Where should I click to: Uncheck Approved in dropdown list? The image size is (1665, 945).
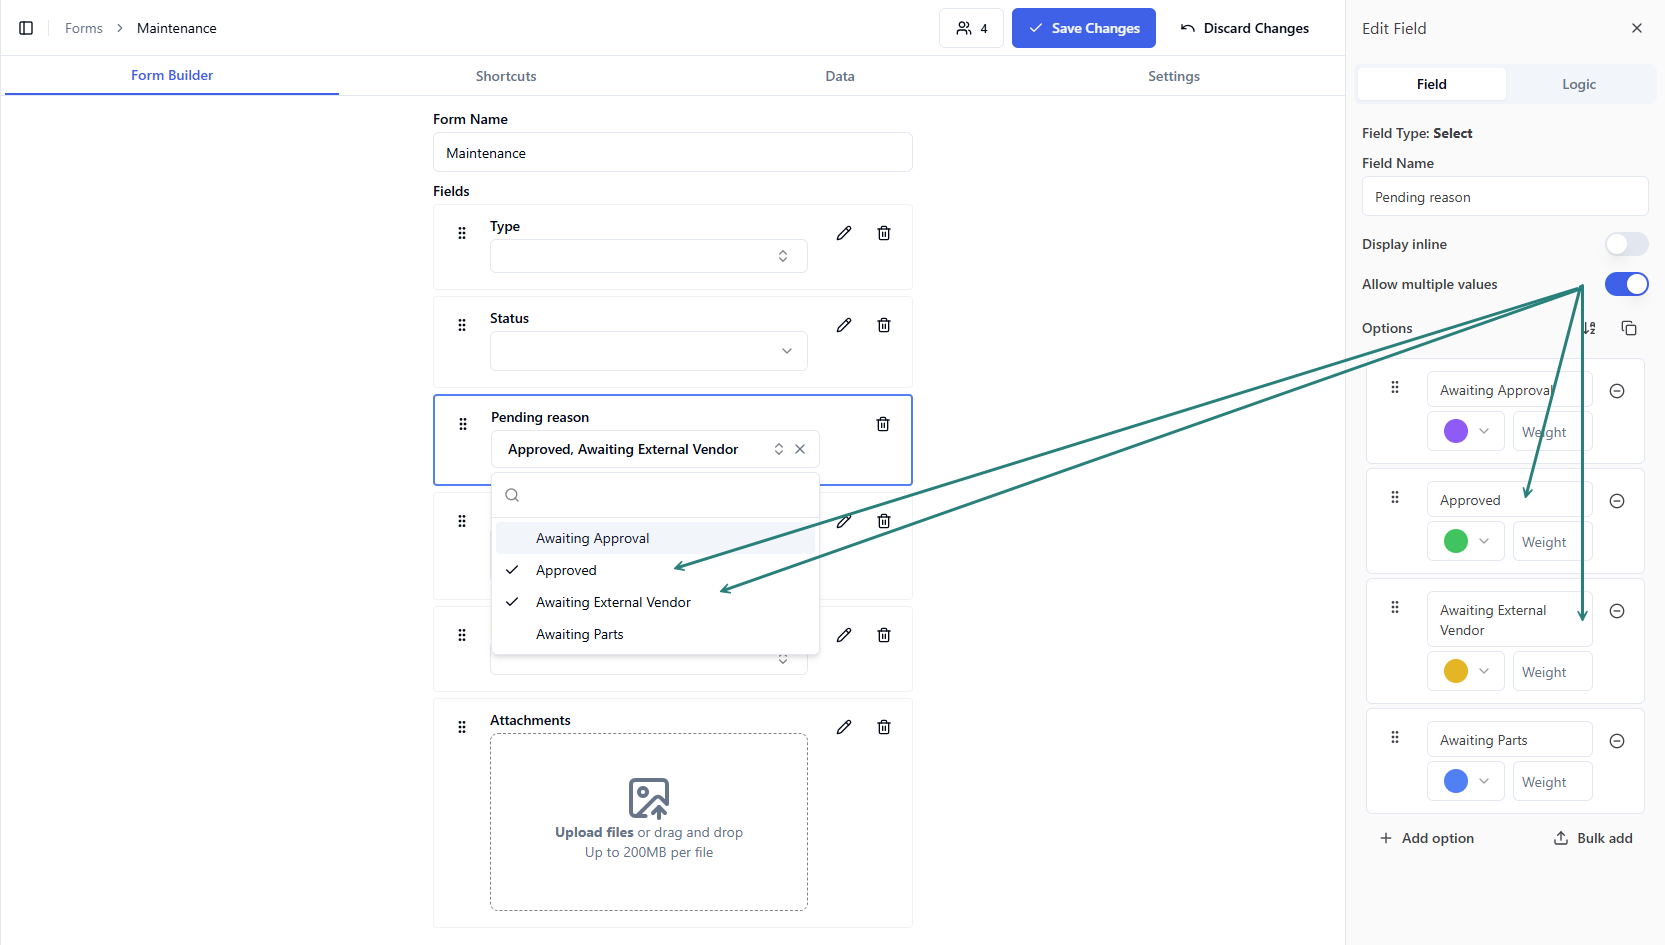(x=566, y=570)
